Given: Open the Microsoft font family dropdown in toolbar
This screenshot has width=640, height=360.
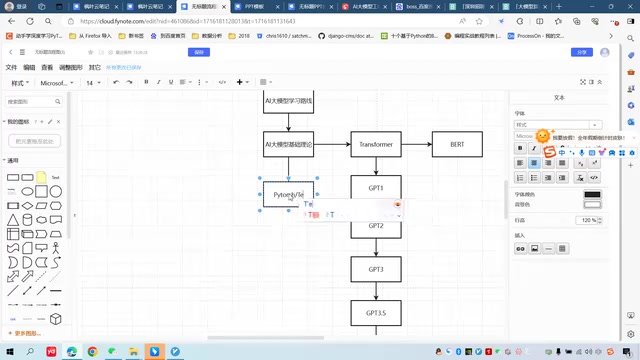Looking at the screenshot, I should [x=57, y=83].
